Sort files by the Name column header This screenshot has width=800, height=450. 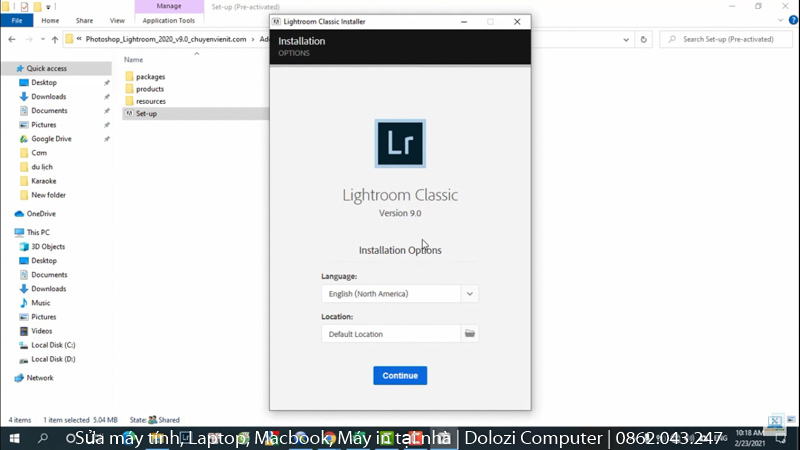pos(134,60)
